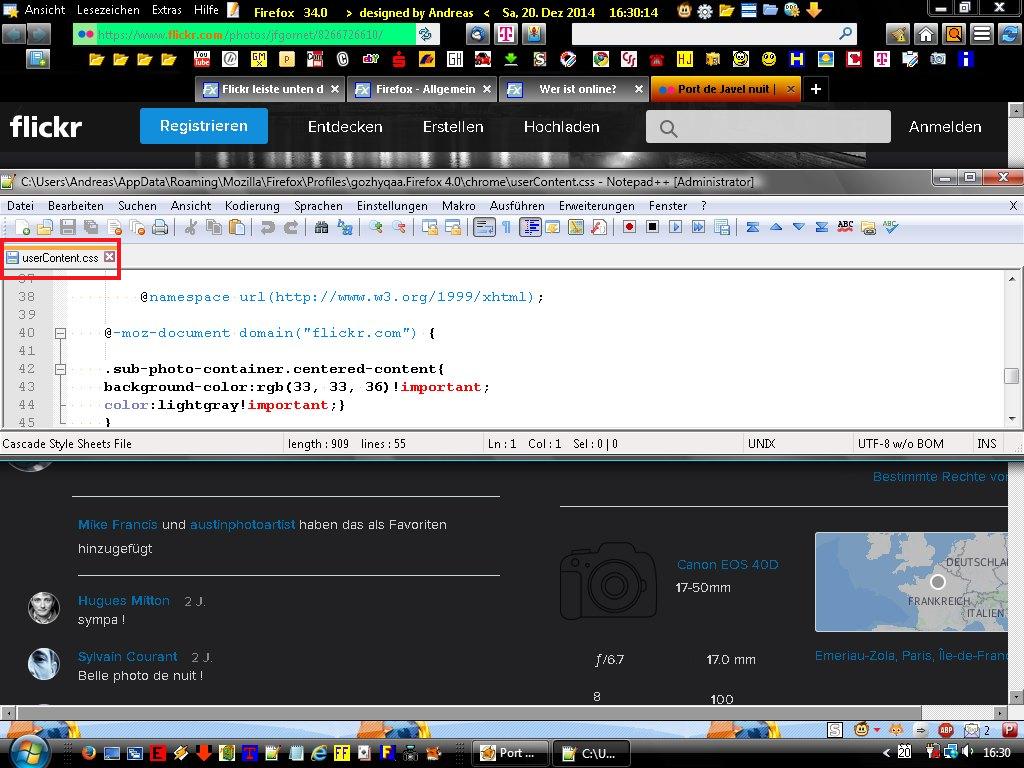This screenshot has width=1024, height=768.
Task: Click the Zoom In magnifier icon
Action: click(376, 228)
